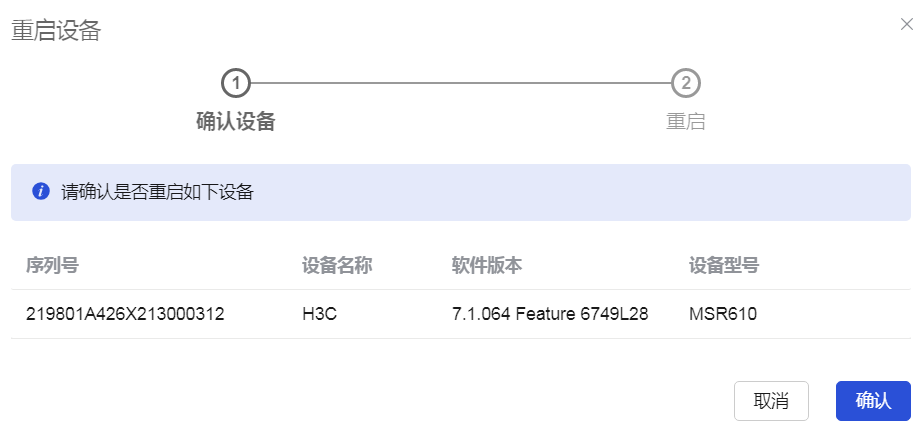Viewport: 923px width, 429px height.
Task: Click the step 2 circle icon
Action: tap(685, 83)
